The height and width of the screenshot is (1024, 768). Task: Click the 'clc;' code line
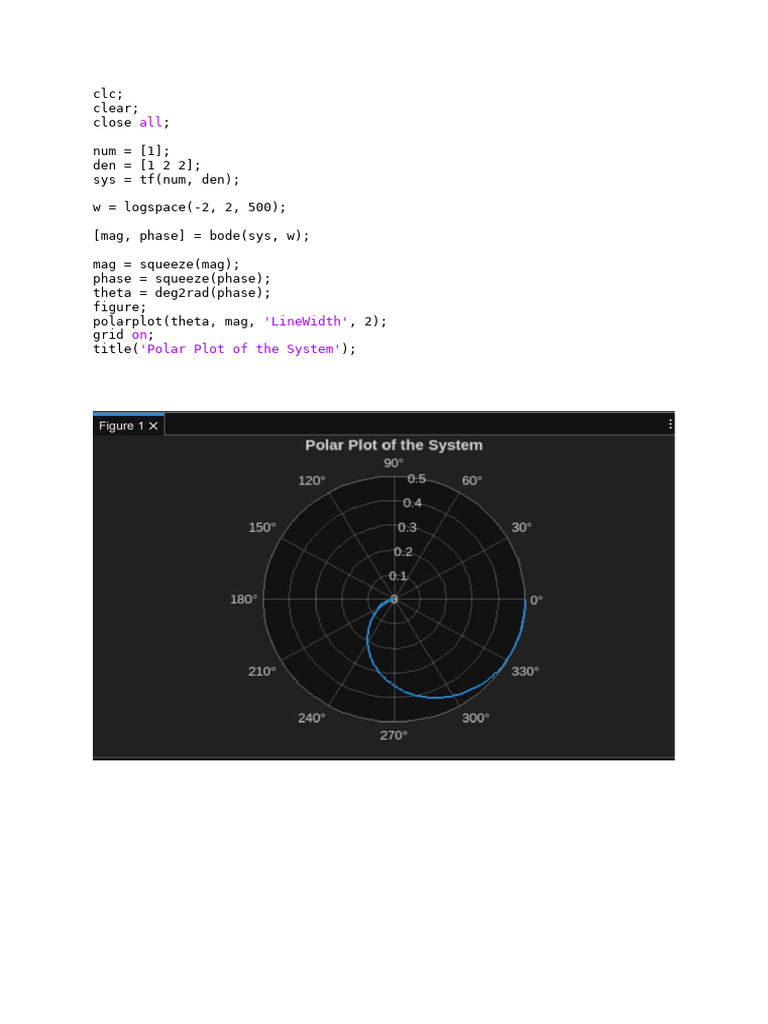point(108,94)
